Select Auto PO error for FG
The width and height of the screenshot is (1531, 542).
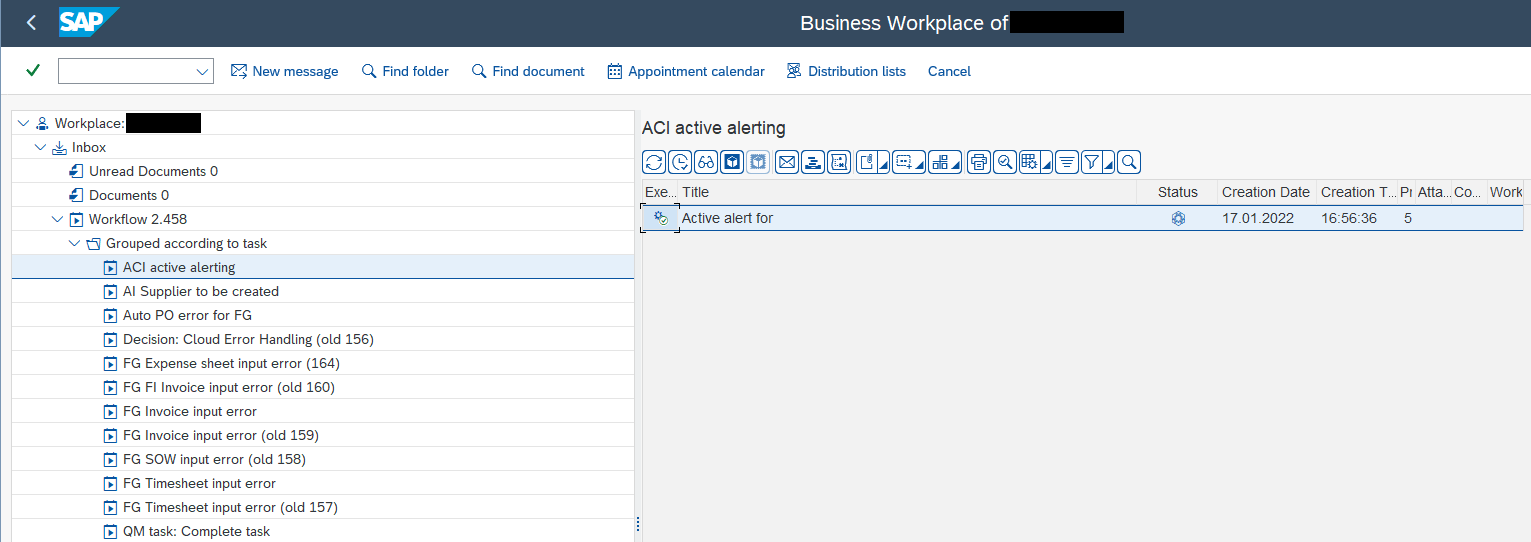187,315
